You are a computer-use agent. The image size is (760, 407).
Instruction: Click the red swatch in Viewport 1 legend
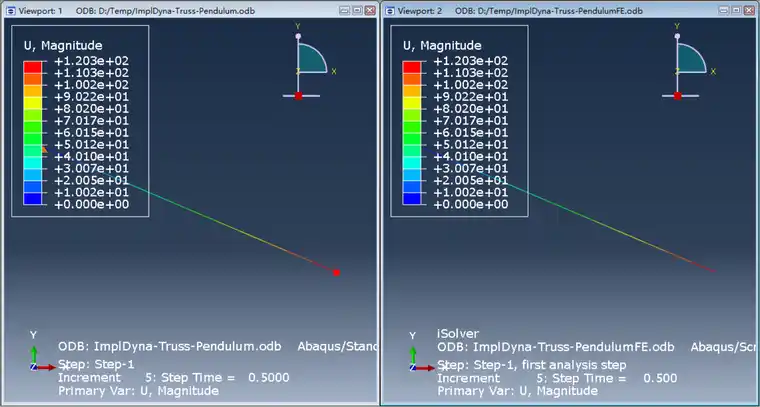(32, 67)
